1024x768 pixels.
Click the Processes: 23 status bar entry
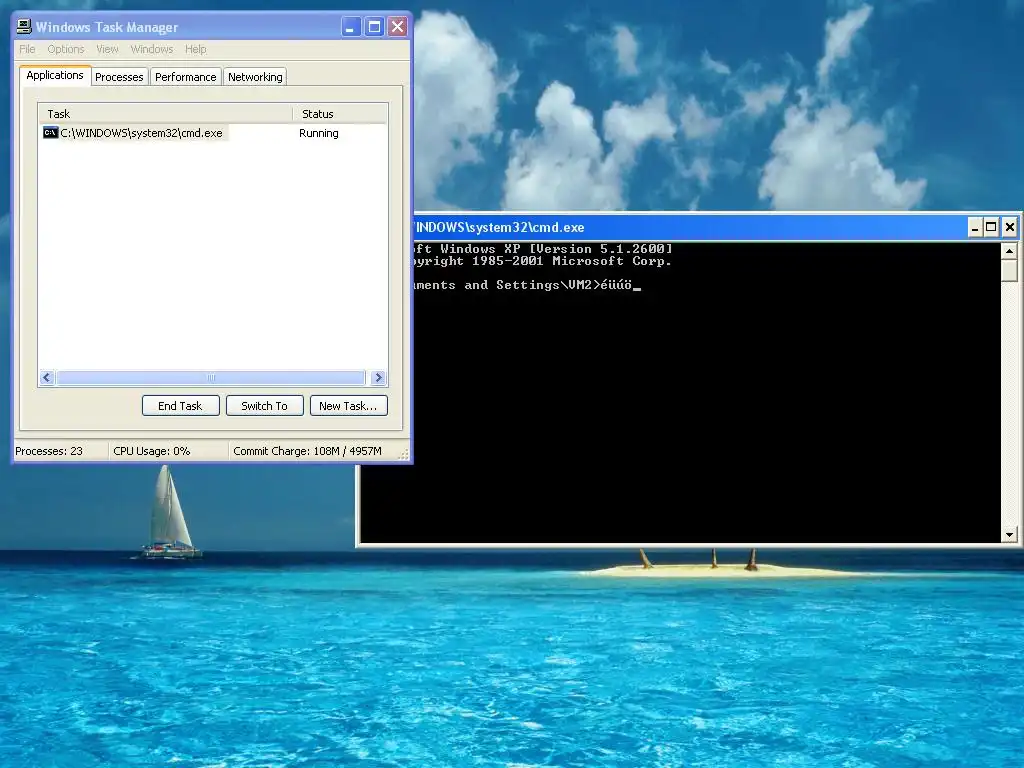[x=49, y=451]
